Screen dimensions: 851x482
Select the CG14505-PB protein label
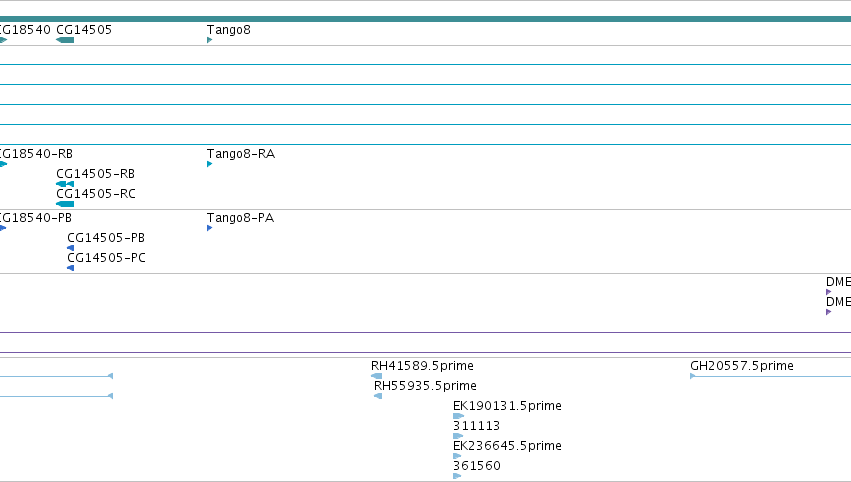106,238
